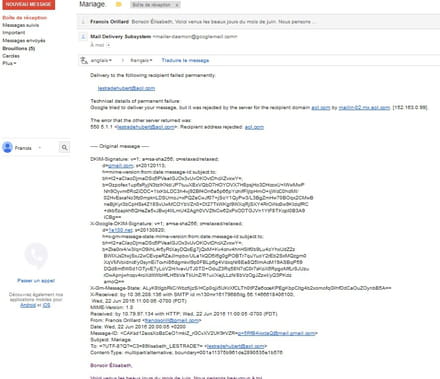Expand the Plus menu in sidebar
Image resolution: width=440 pixels, height=379 pixels.
(9, 63)
